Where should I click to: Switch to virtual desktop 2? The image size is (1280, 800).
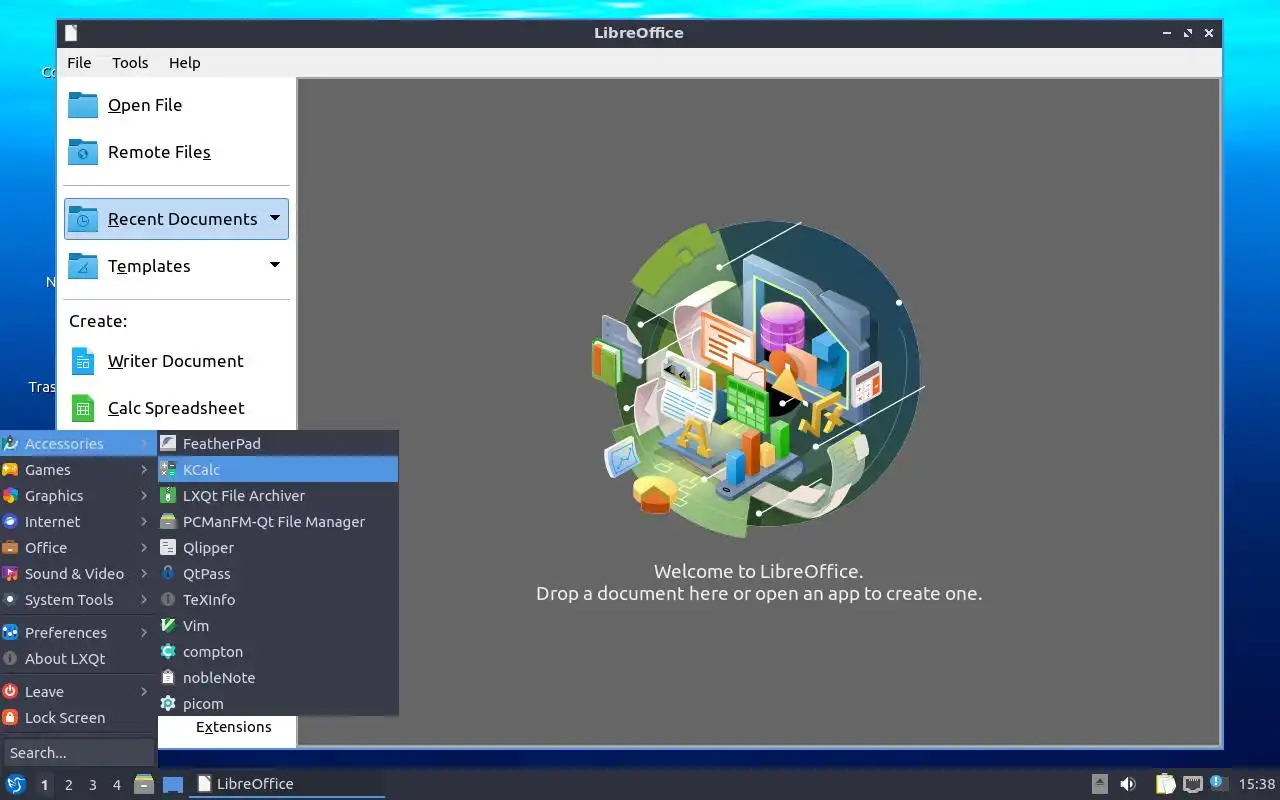[x=68, y=785]
